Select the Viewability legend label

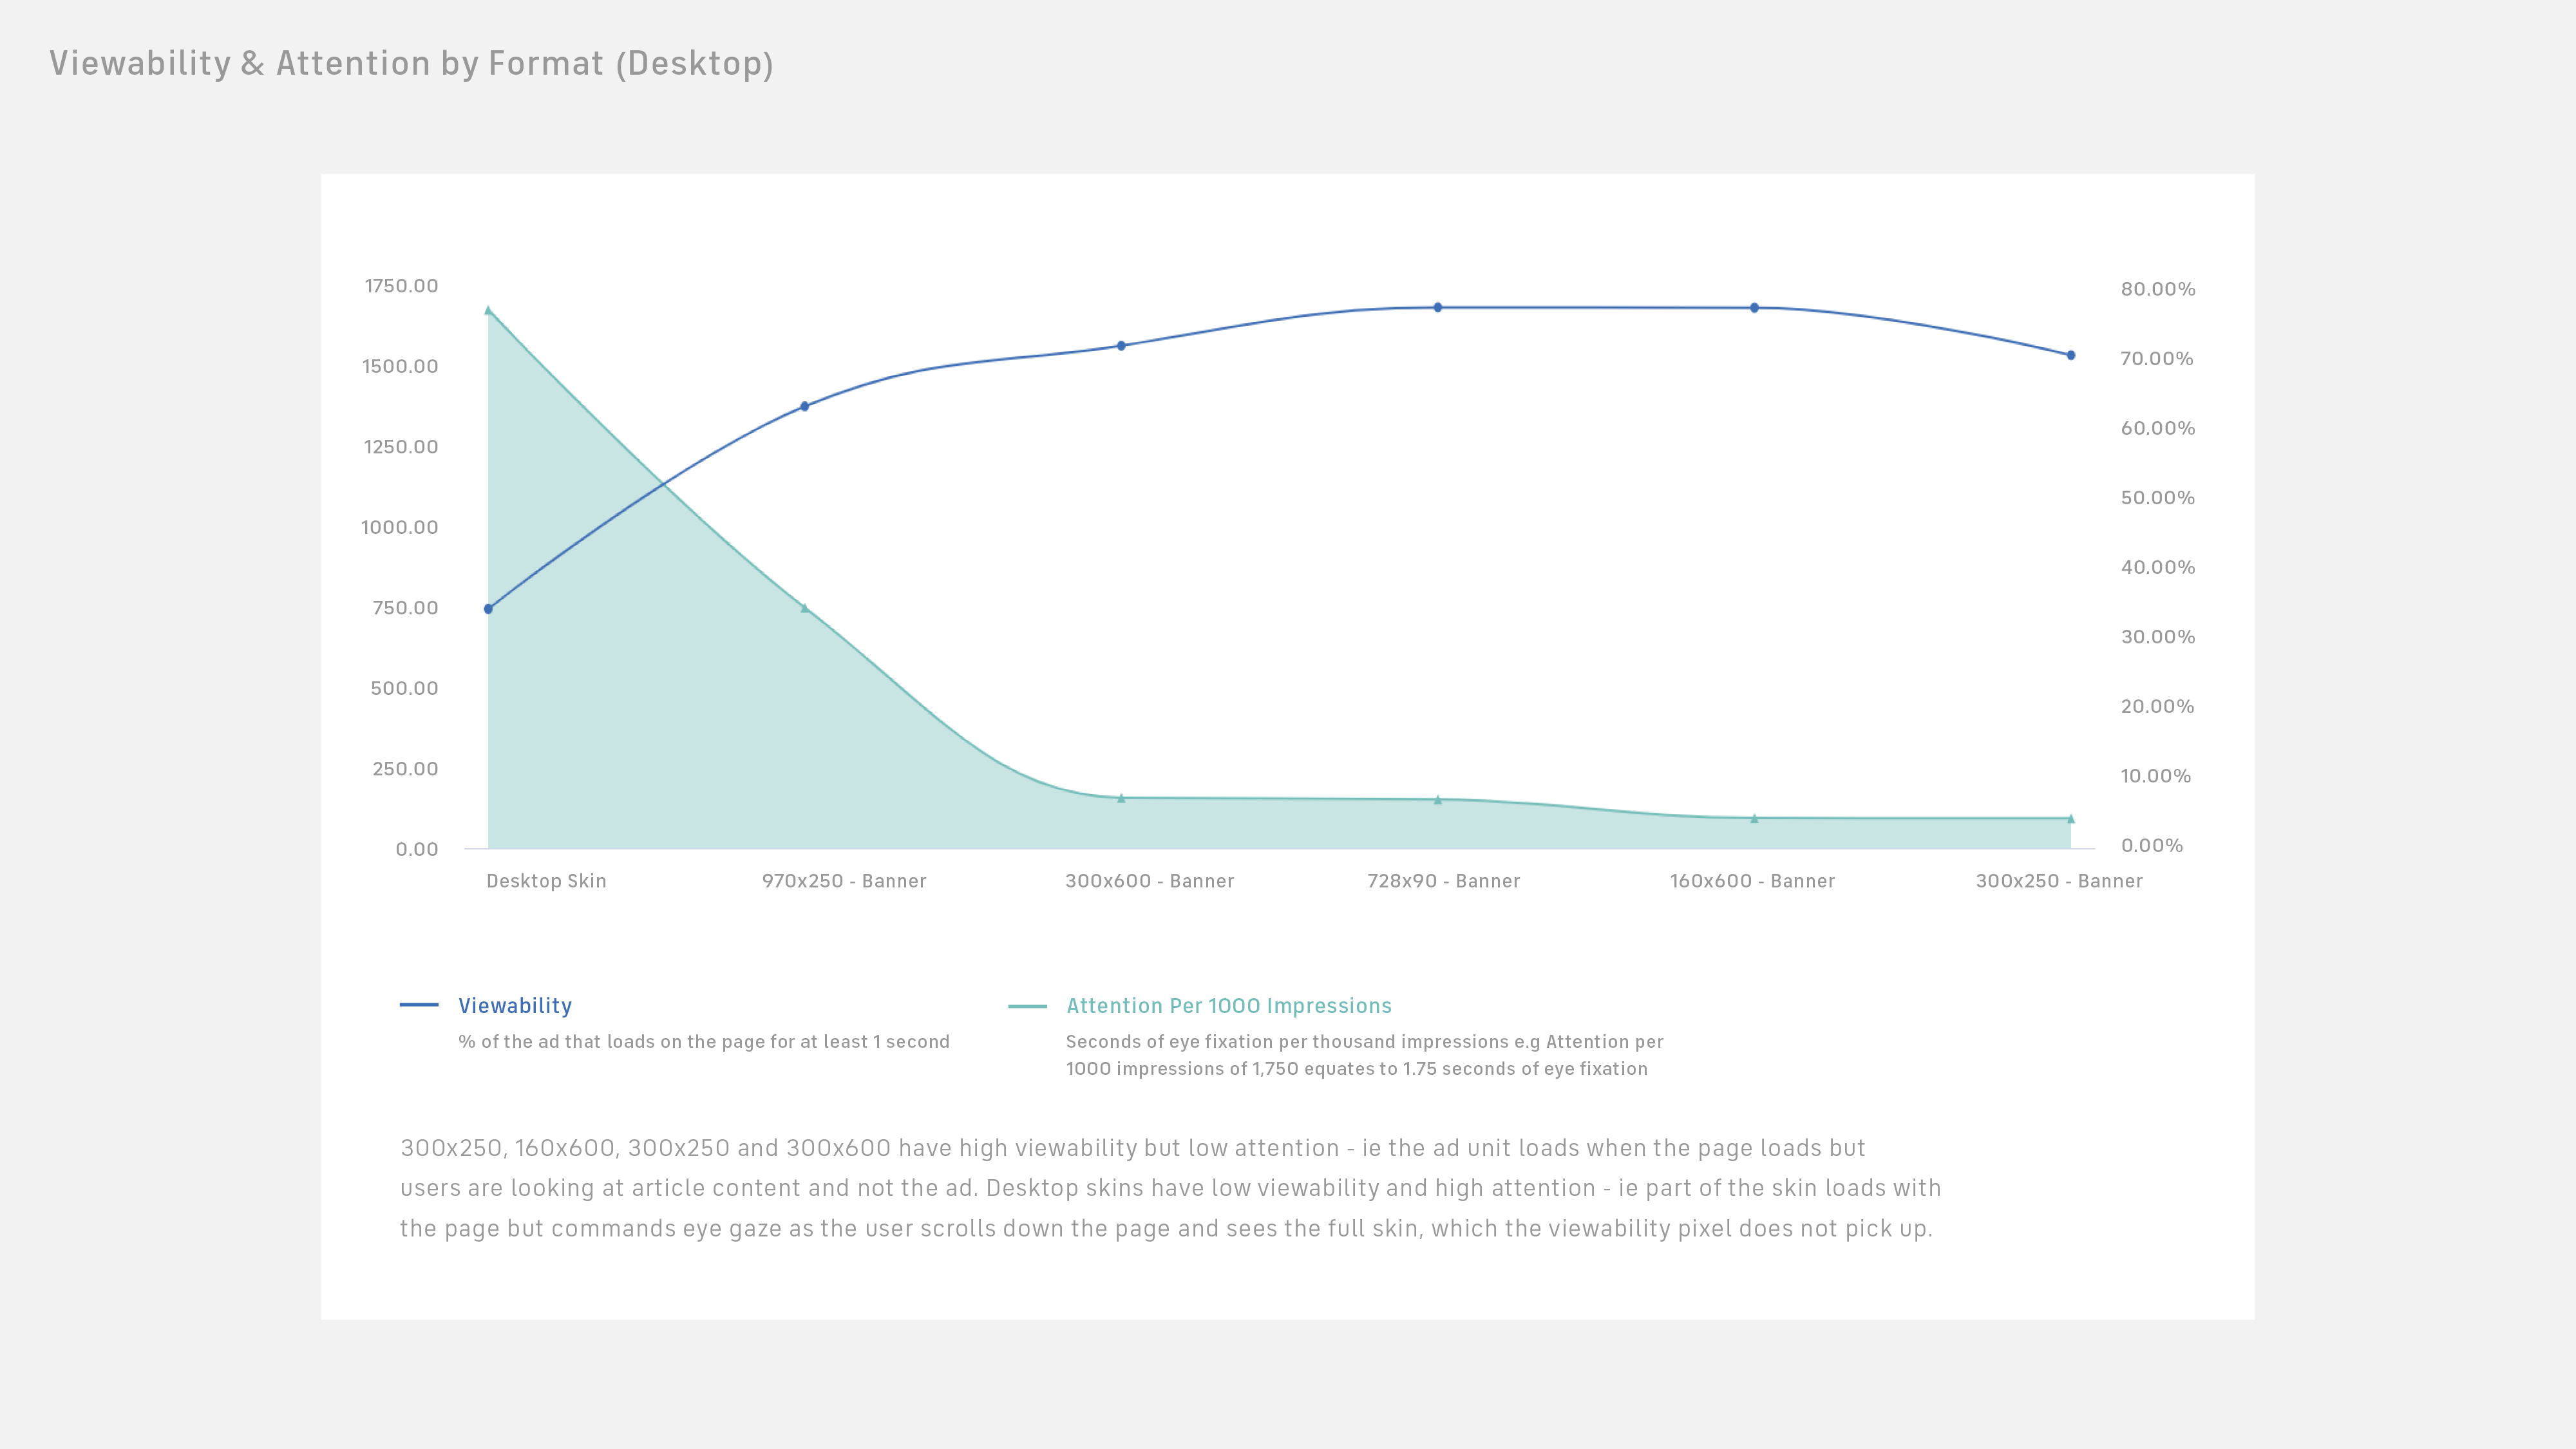pos(515,1006)
